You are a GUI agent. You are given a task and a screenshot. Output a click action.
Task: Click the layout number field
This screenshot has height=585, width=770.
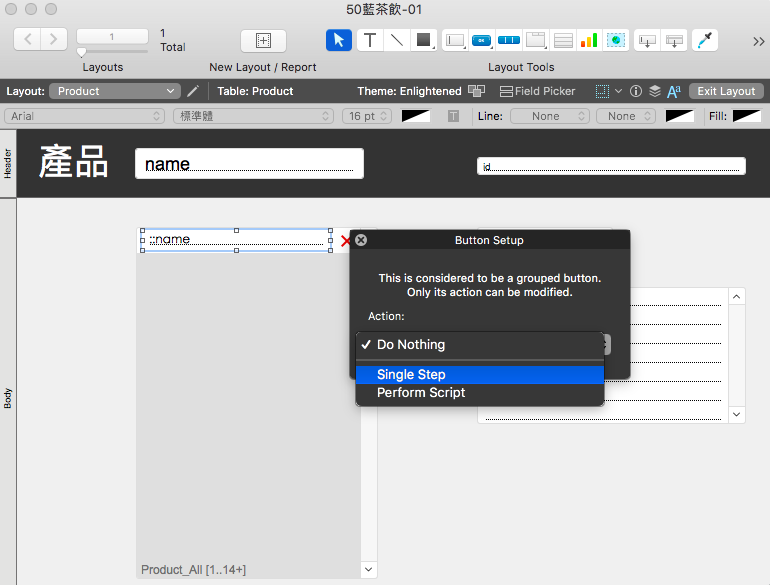(x=112, y=36)
